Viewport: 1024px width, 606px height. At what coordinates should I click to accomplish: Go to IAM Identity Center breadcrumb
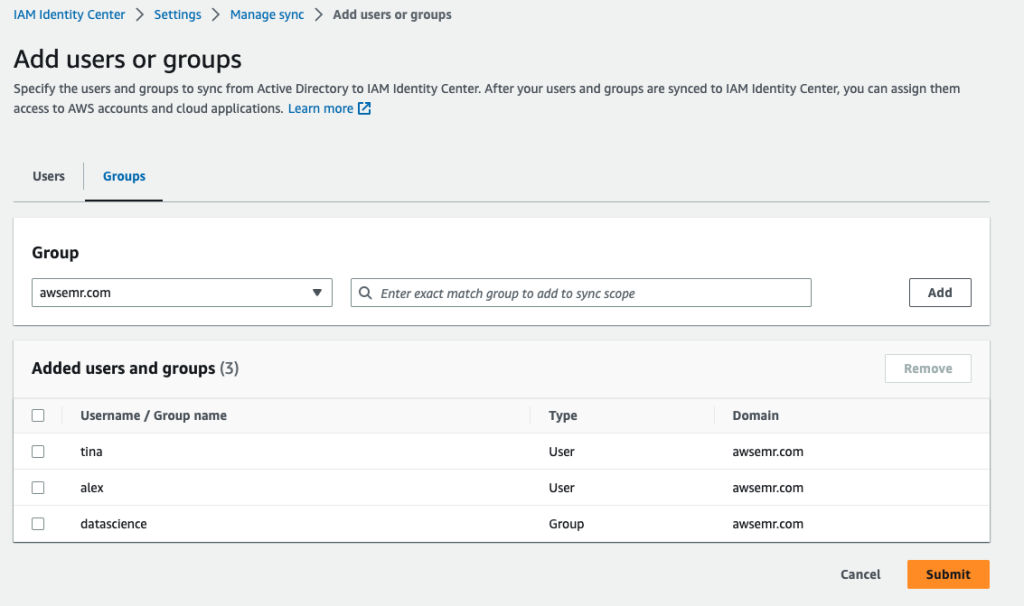pos(70,15)
